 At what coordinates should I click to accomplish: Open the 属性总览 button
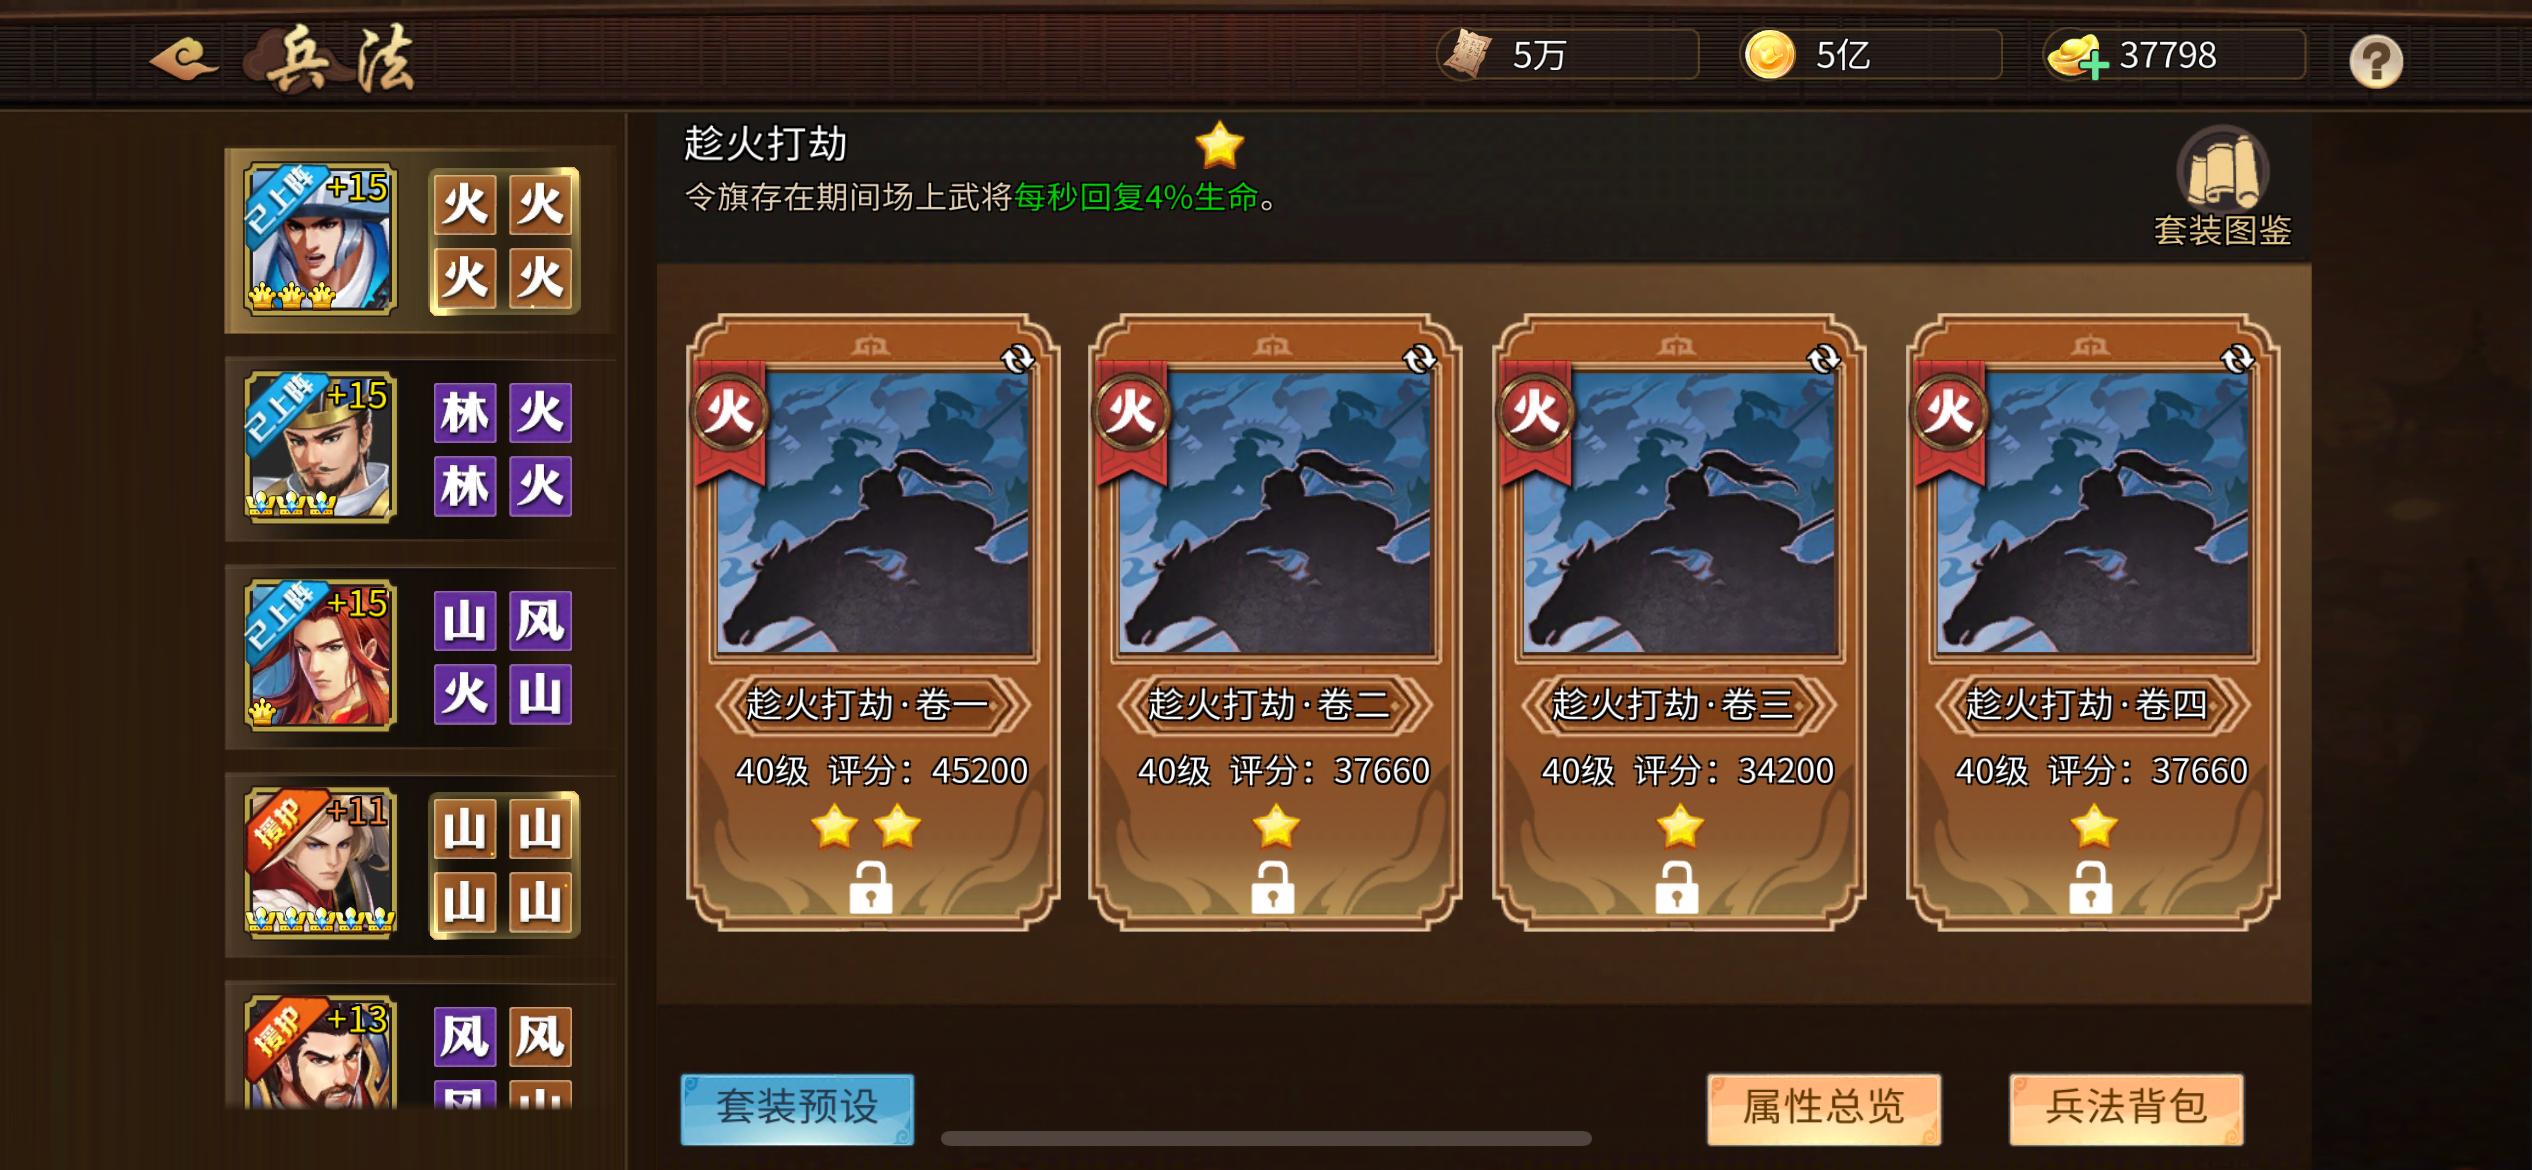pos(1823,1108)
